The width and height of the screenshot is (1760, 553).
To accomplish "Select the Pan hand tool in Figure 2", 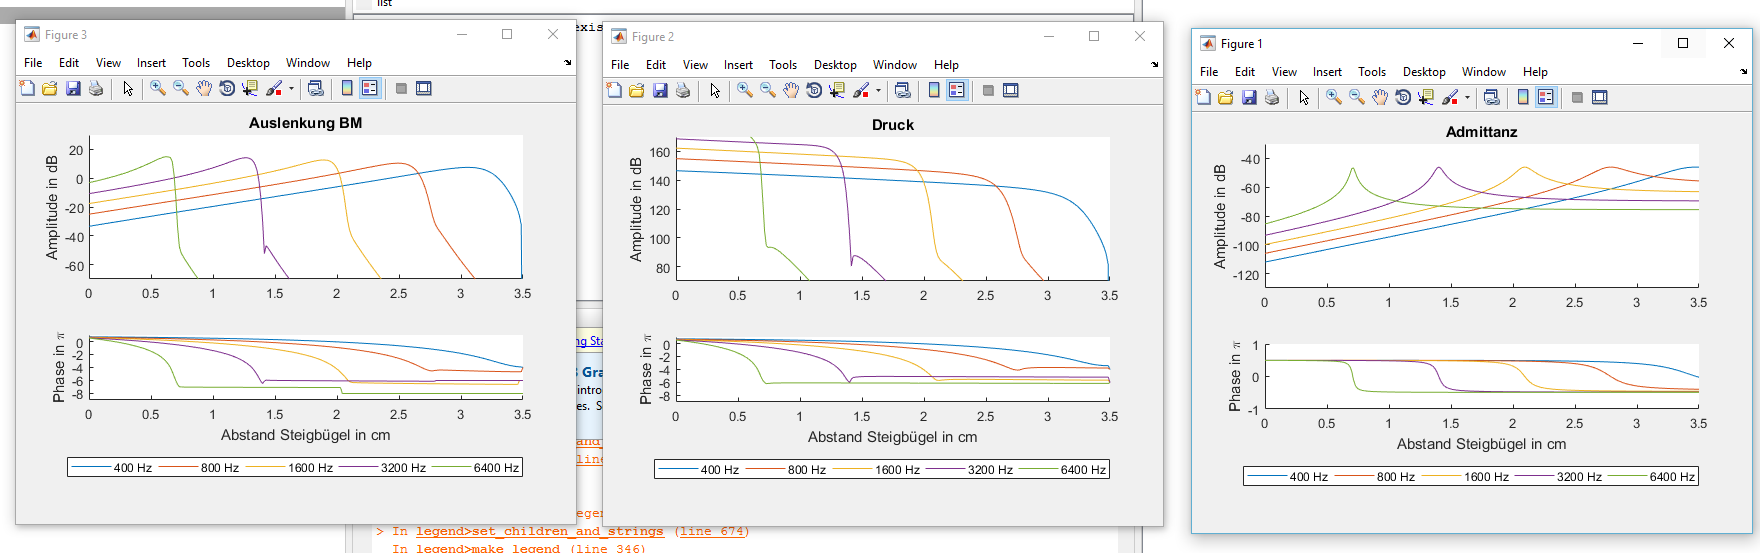I will tap(791, 91).
